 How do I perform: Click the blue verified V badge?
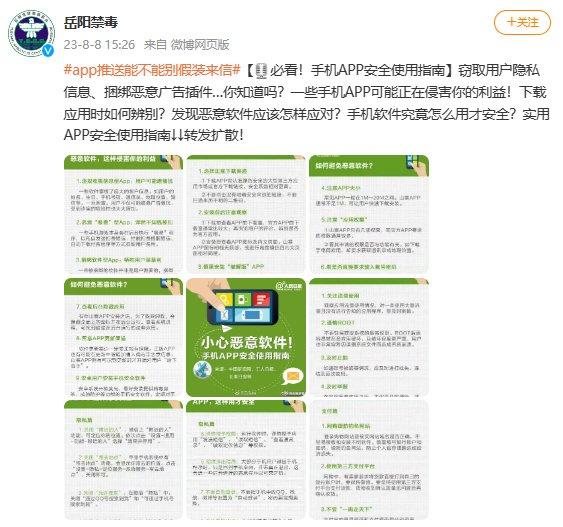click(x=48, y=51)
